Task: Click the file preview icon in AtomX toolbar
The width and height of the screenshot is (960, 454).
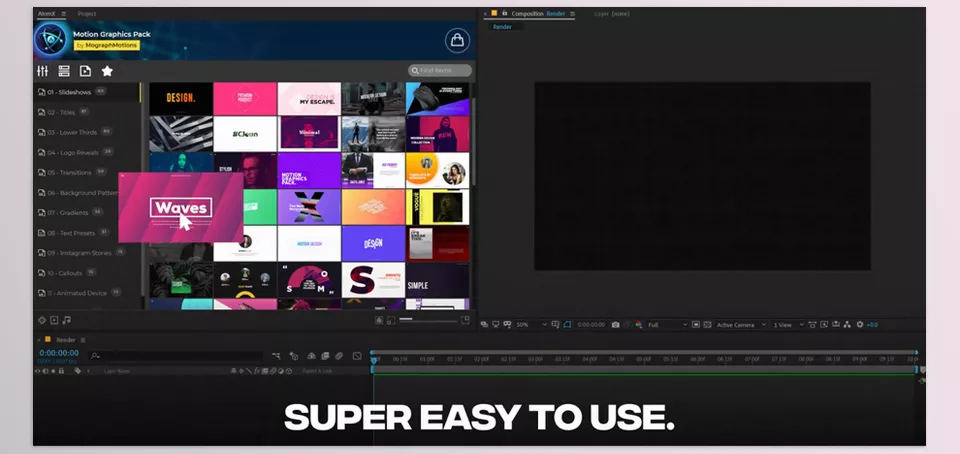Action: pos(85,71)
